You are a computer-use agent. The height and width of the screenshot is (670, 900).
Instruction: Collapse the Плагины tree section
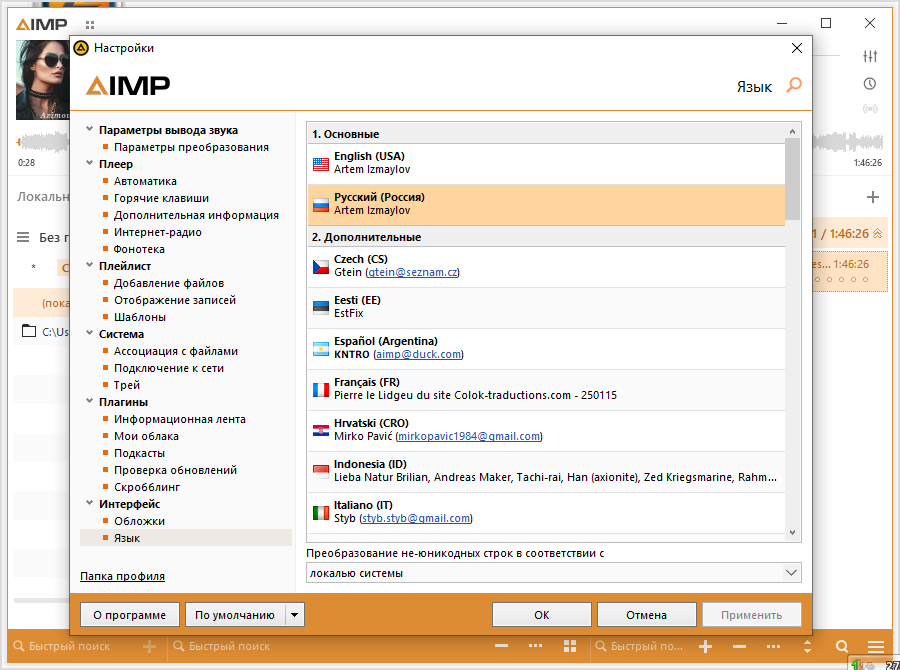pos(89,402)
